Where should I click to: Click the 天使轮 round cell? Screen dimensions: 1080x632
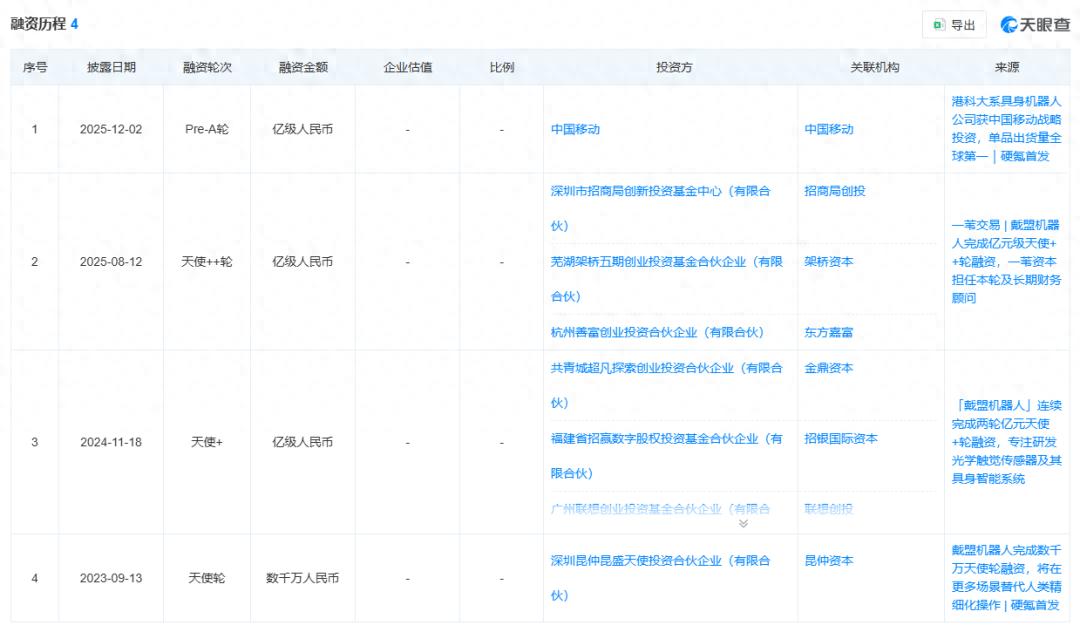pos(207,578)
